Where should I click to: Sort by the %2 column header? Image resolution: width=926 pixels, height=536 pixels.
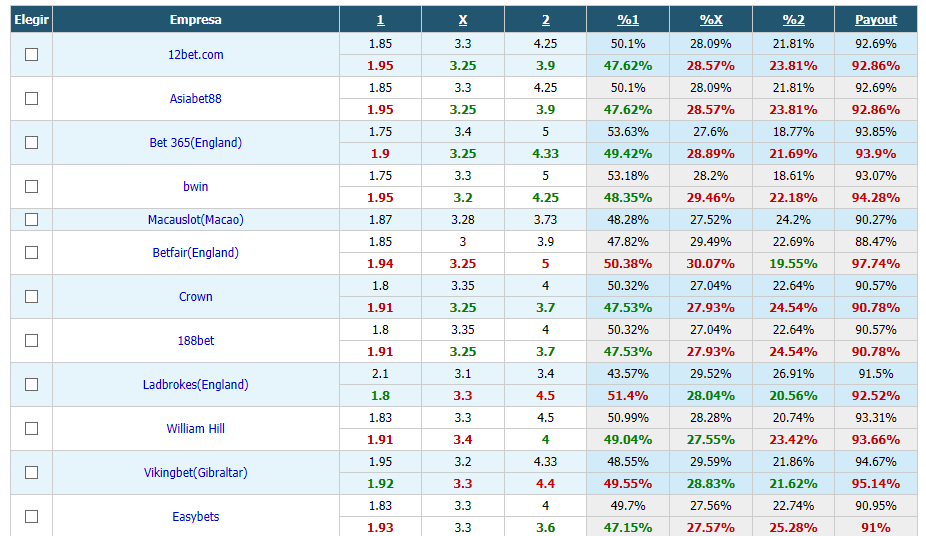(793, 19)
